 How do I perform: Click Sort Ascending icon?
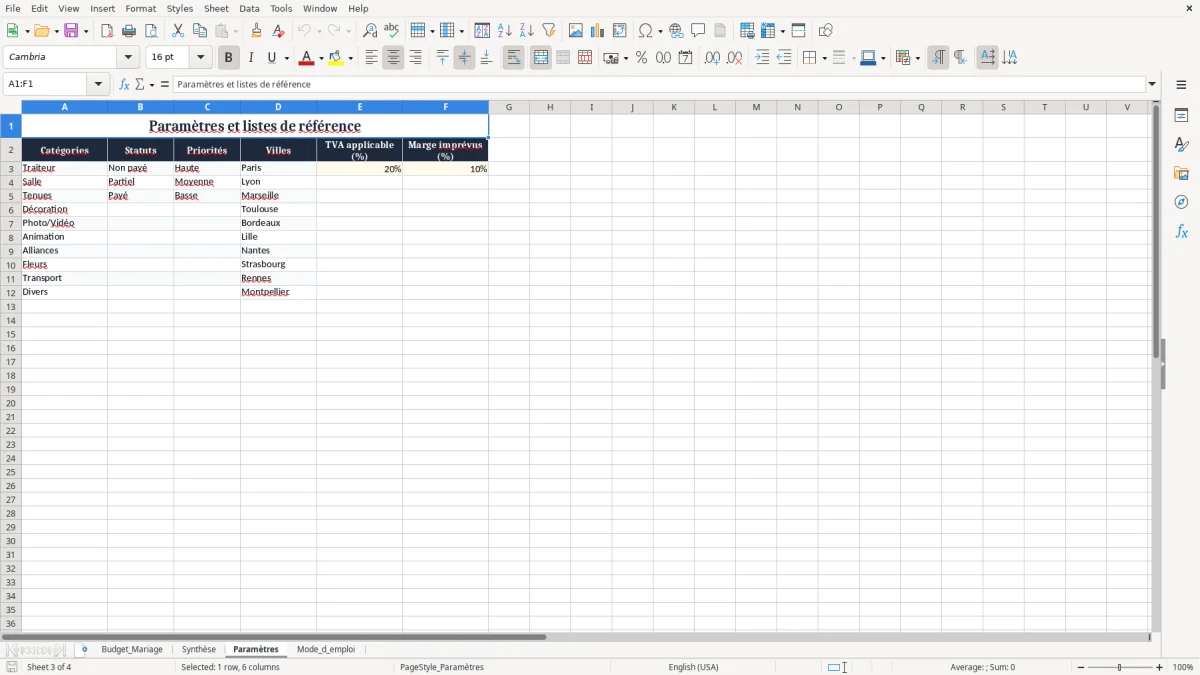point(505,31)
